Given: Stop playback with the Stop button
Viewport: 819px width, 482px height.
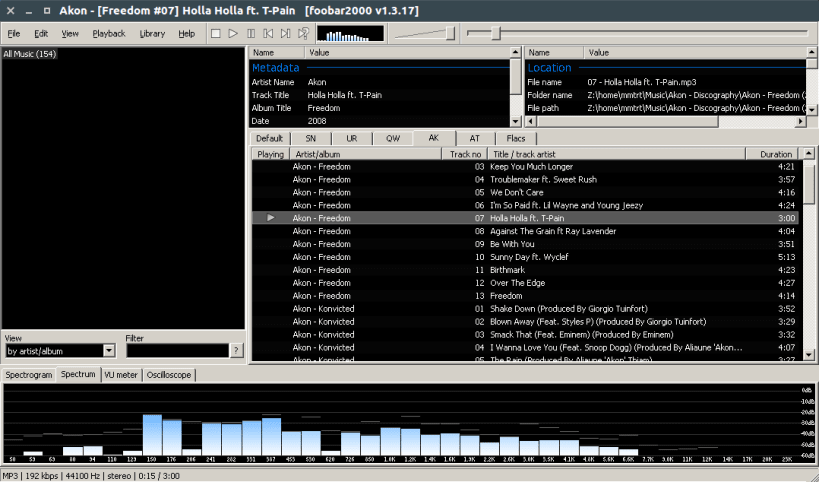Looking at the screenshot, I should 215,33.
